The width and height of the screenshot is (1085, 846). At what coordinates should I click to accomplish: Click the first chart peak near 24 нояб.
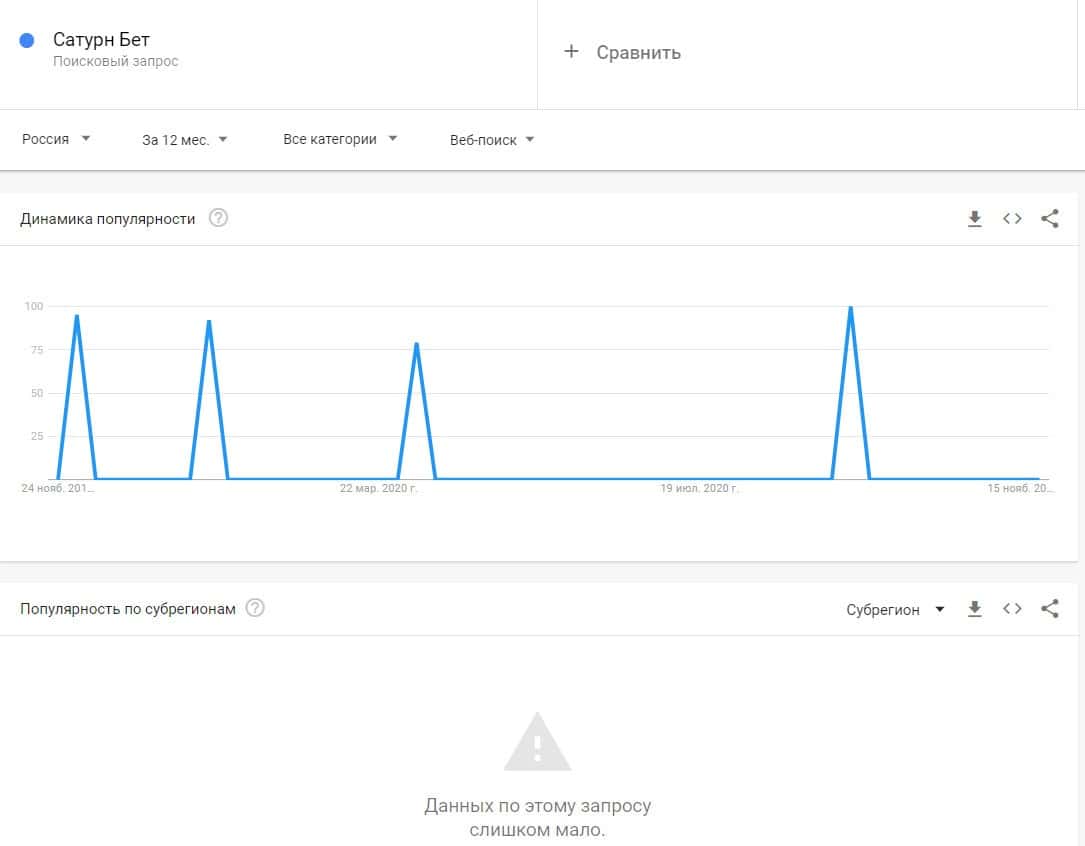pyautogui.click(x=77, y=317)
